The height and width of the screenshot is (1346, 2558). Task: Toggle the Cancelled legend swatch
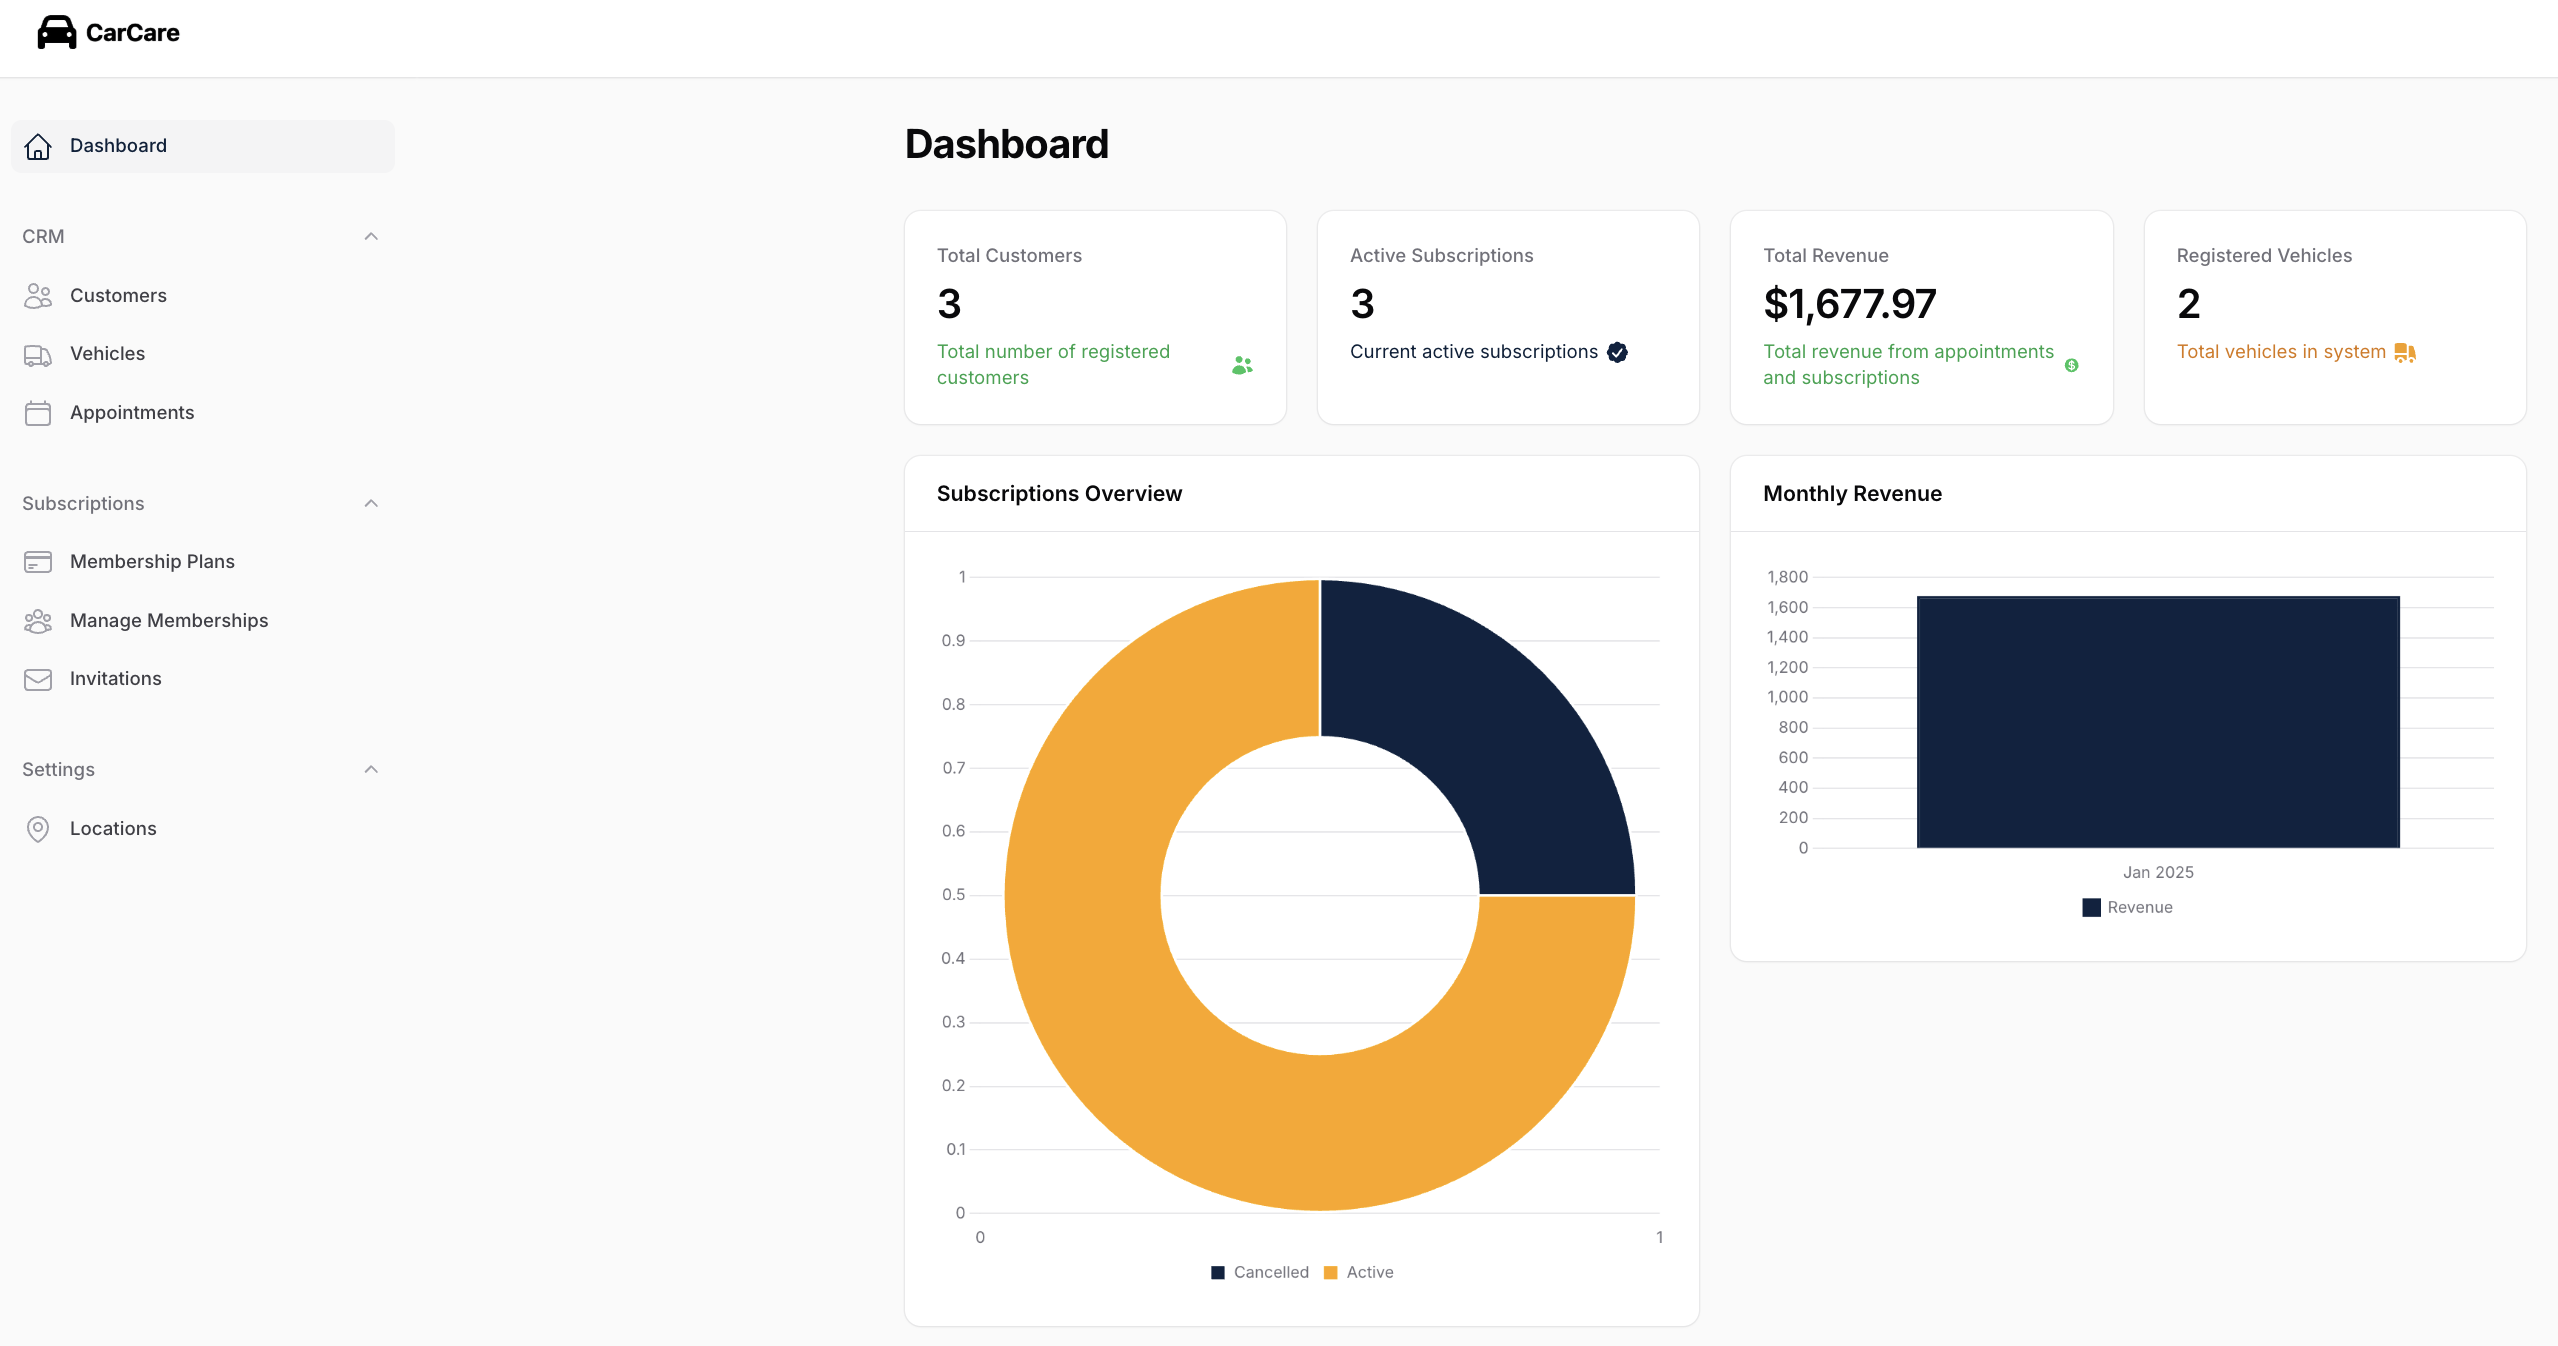pyautogui.click(x=1217, y=1273)
